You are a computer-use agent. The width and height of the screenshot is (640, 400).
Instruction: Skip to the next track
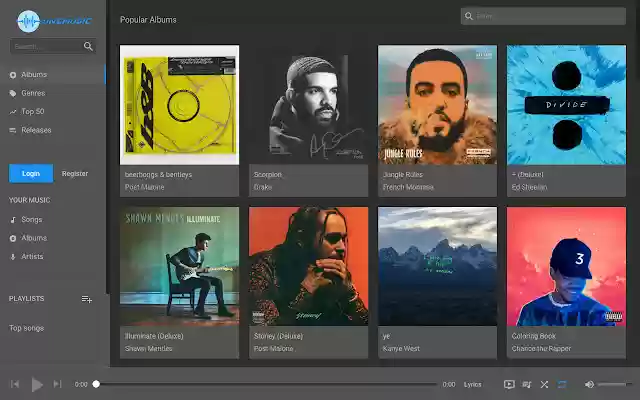click(57, 384)
